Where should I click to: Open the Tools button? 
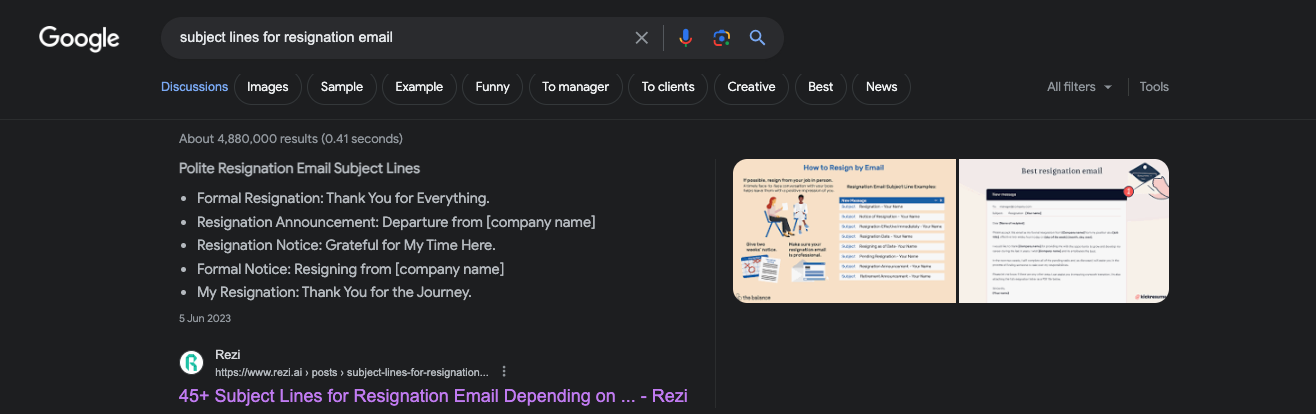(x=1154, y=87)
